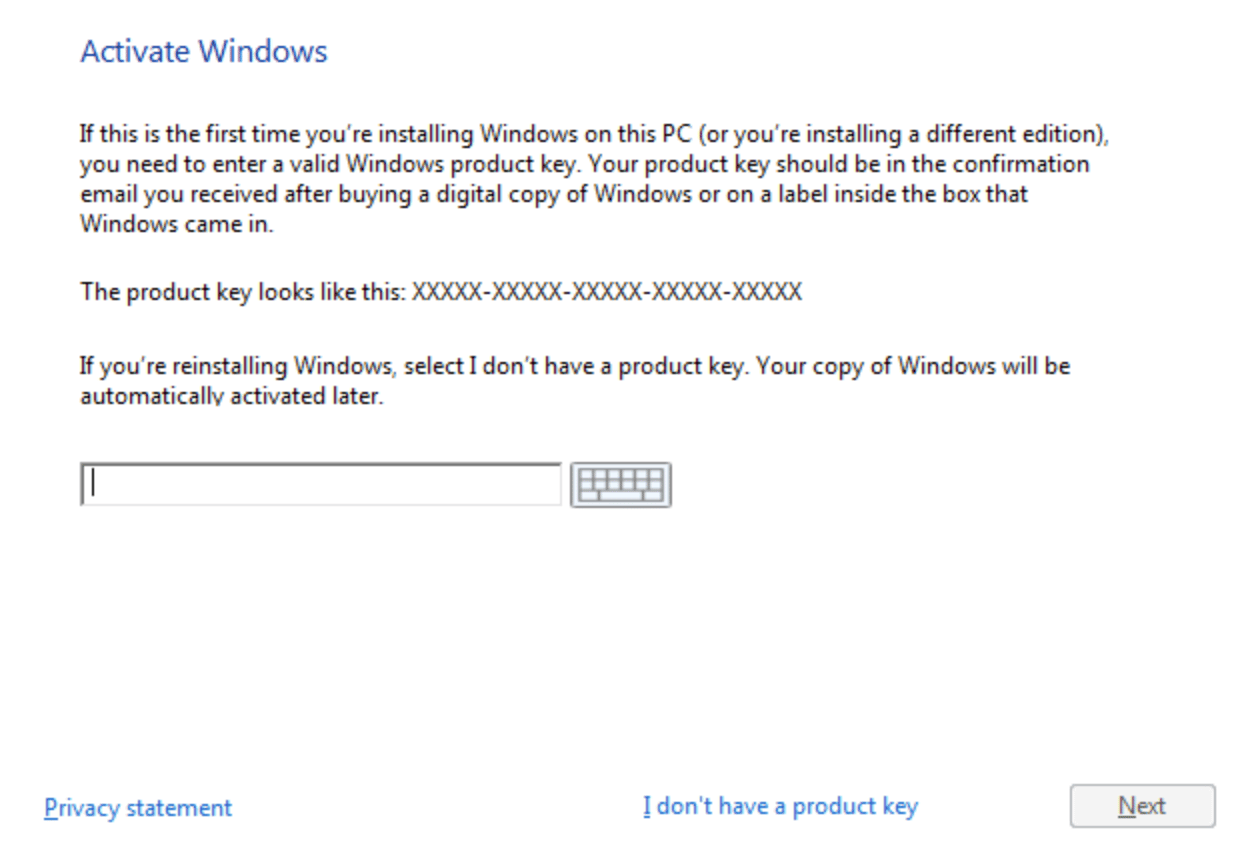
Task: Click the 'automatically activated later.' line
Action: coord(232,396)
